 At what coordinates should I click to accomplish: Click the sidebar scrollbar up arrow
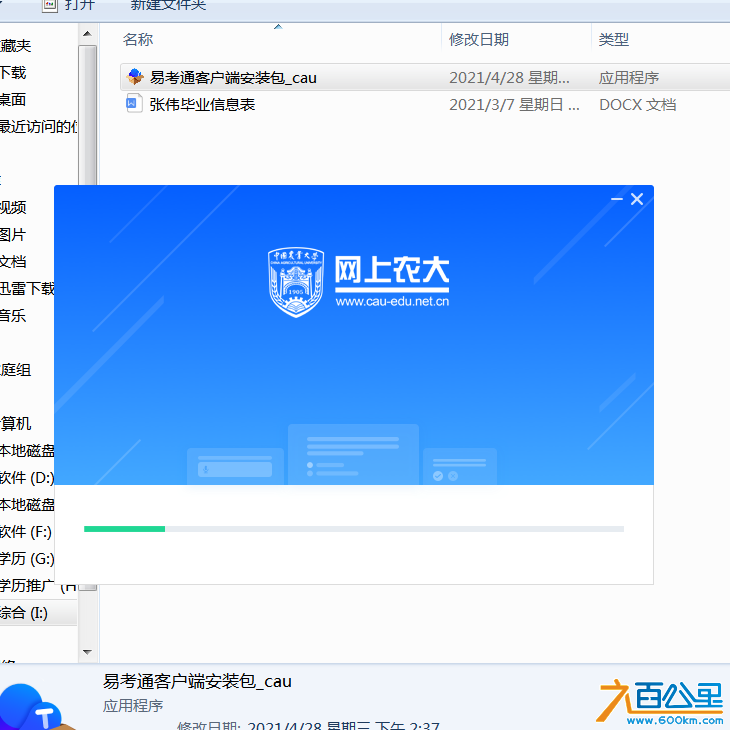tap(87, 34)
